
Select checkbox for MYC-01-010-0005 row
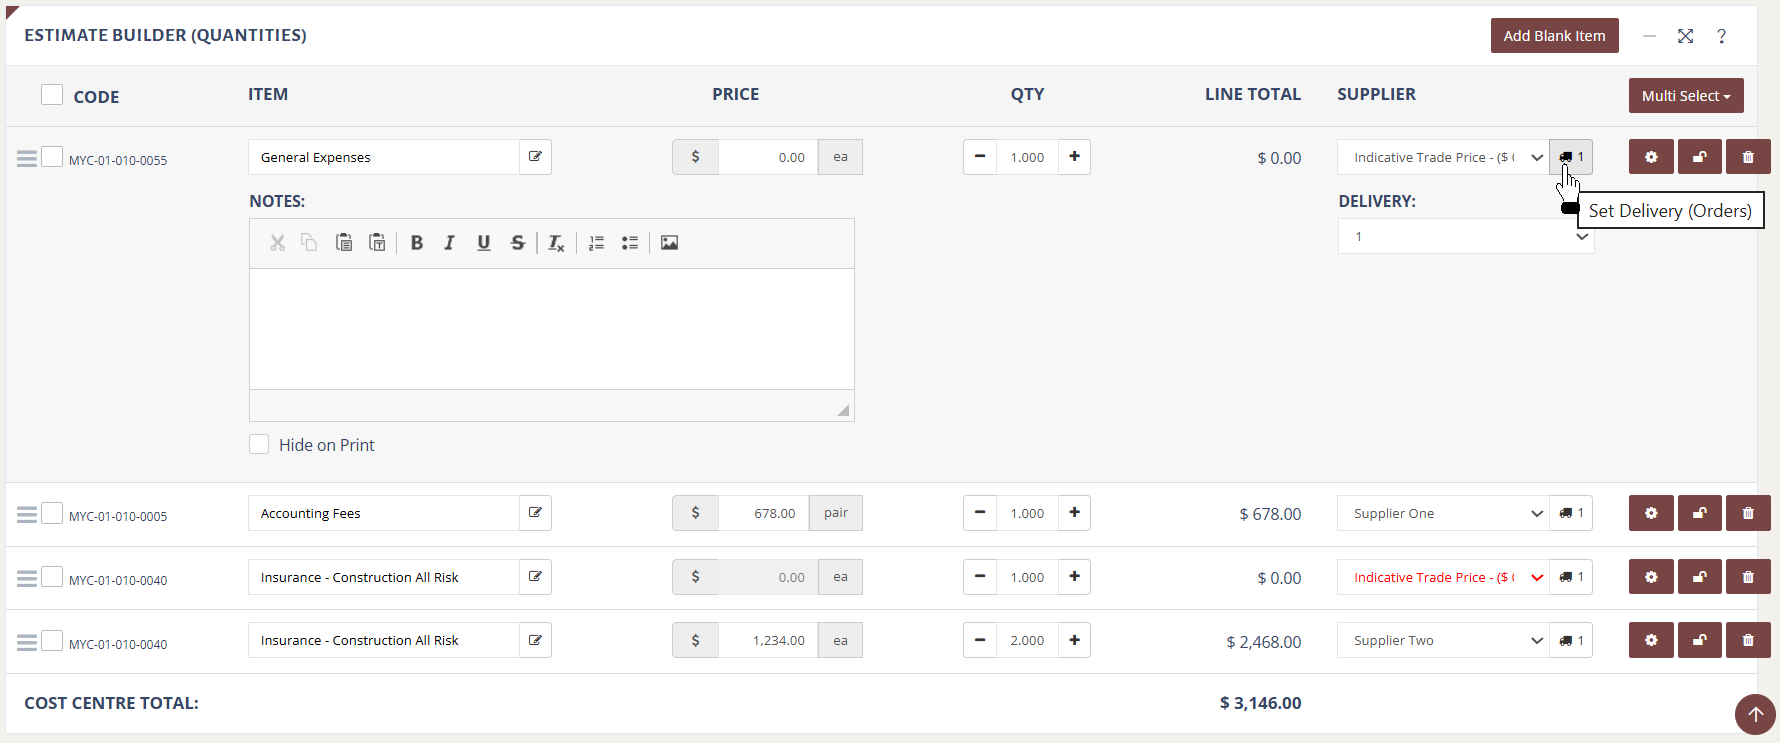[52, 514]
